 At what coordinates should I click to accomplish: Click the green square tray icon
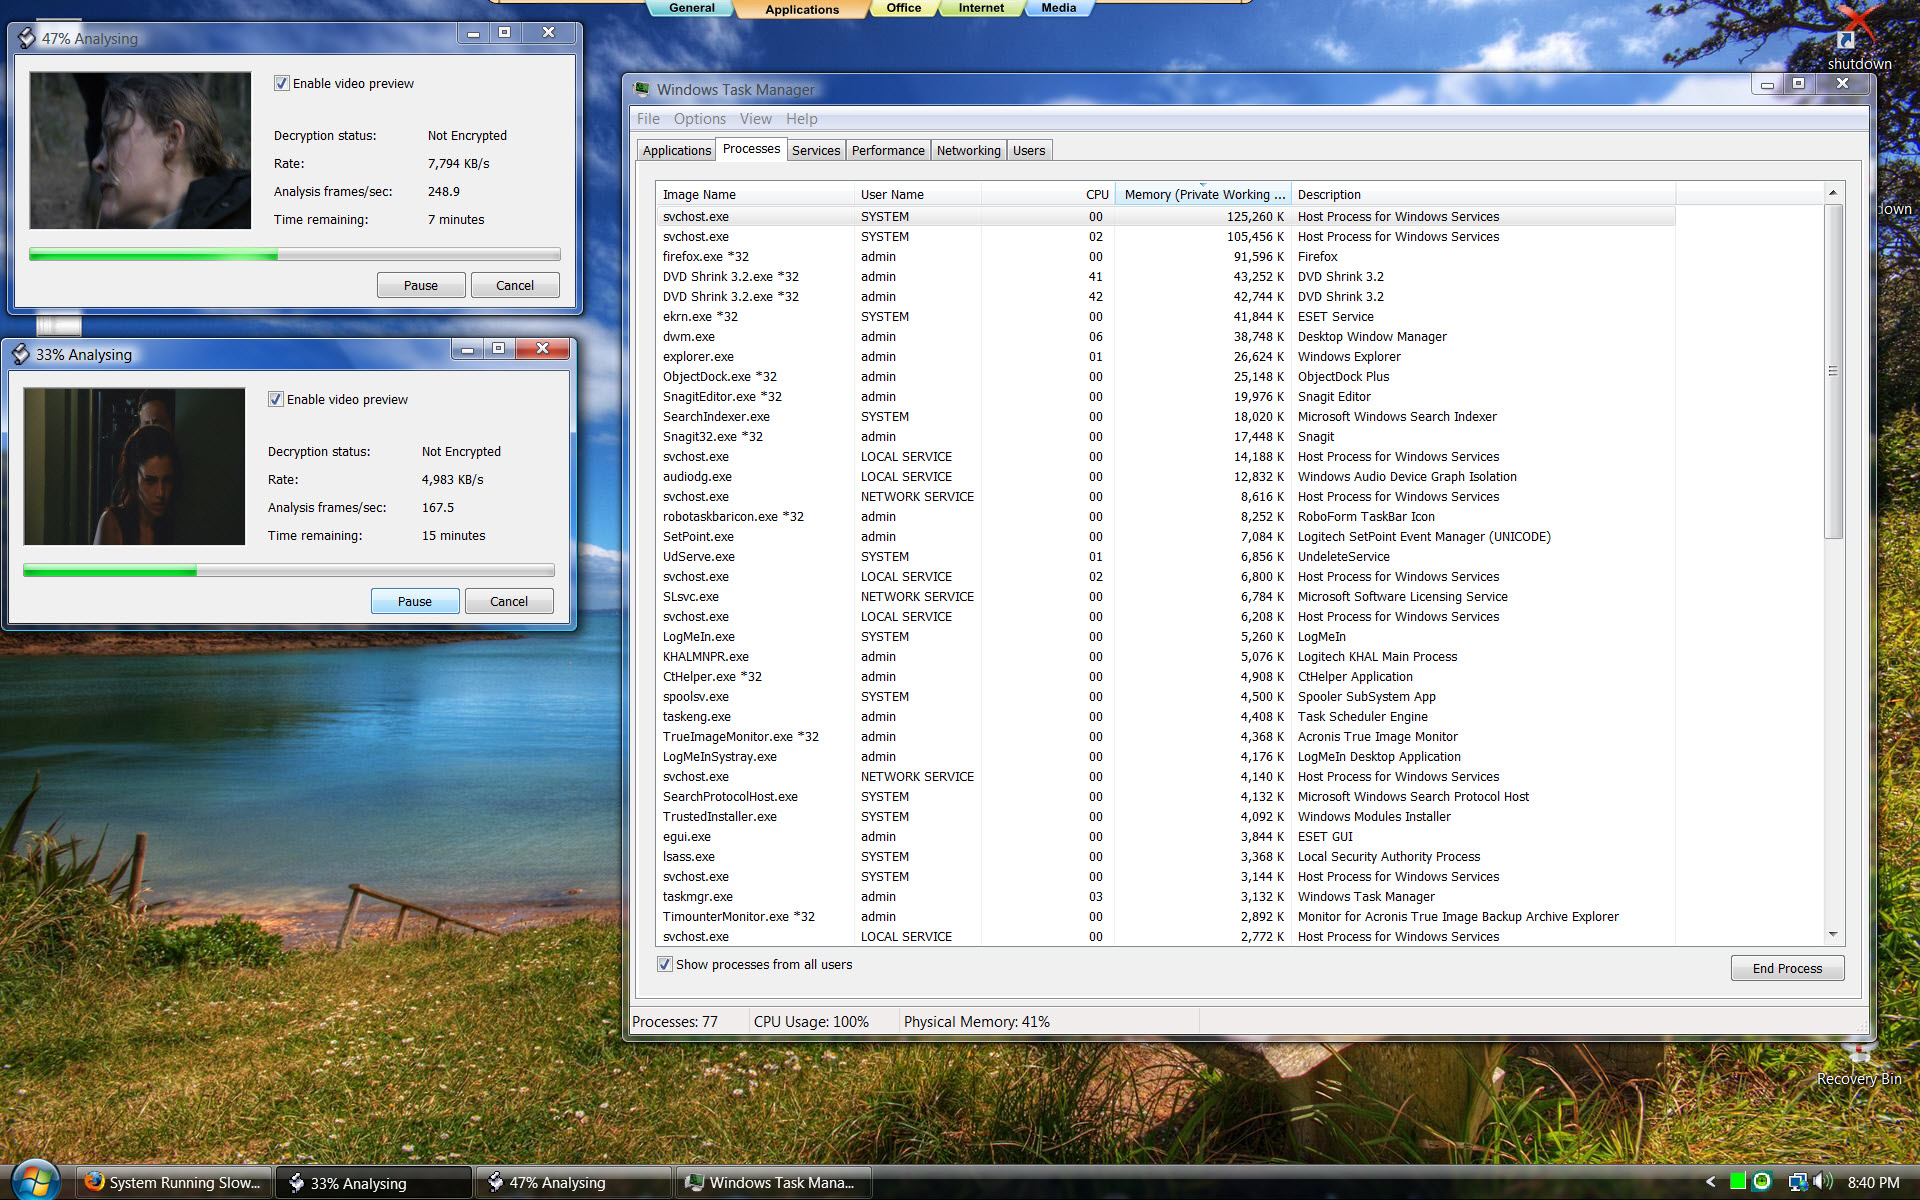(1738, 1181)
